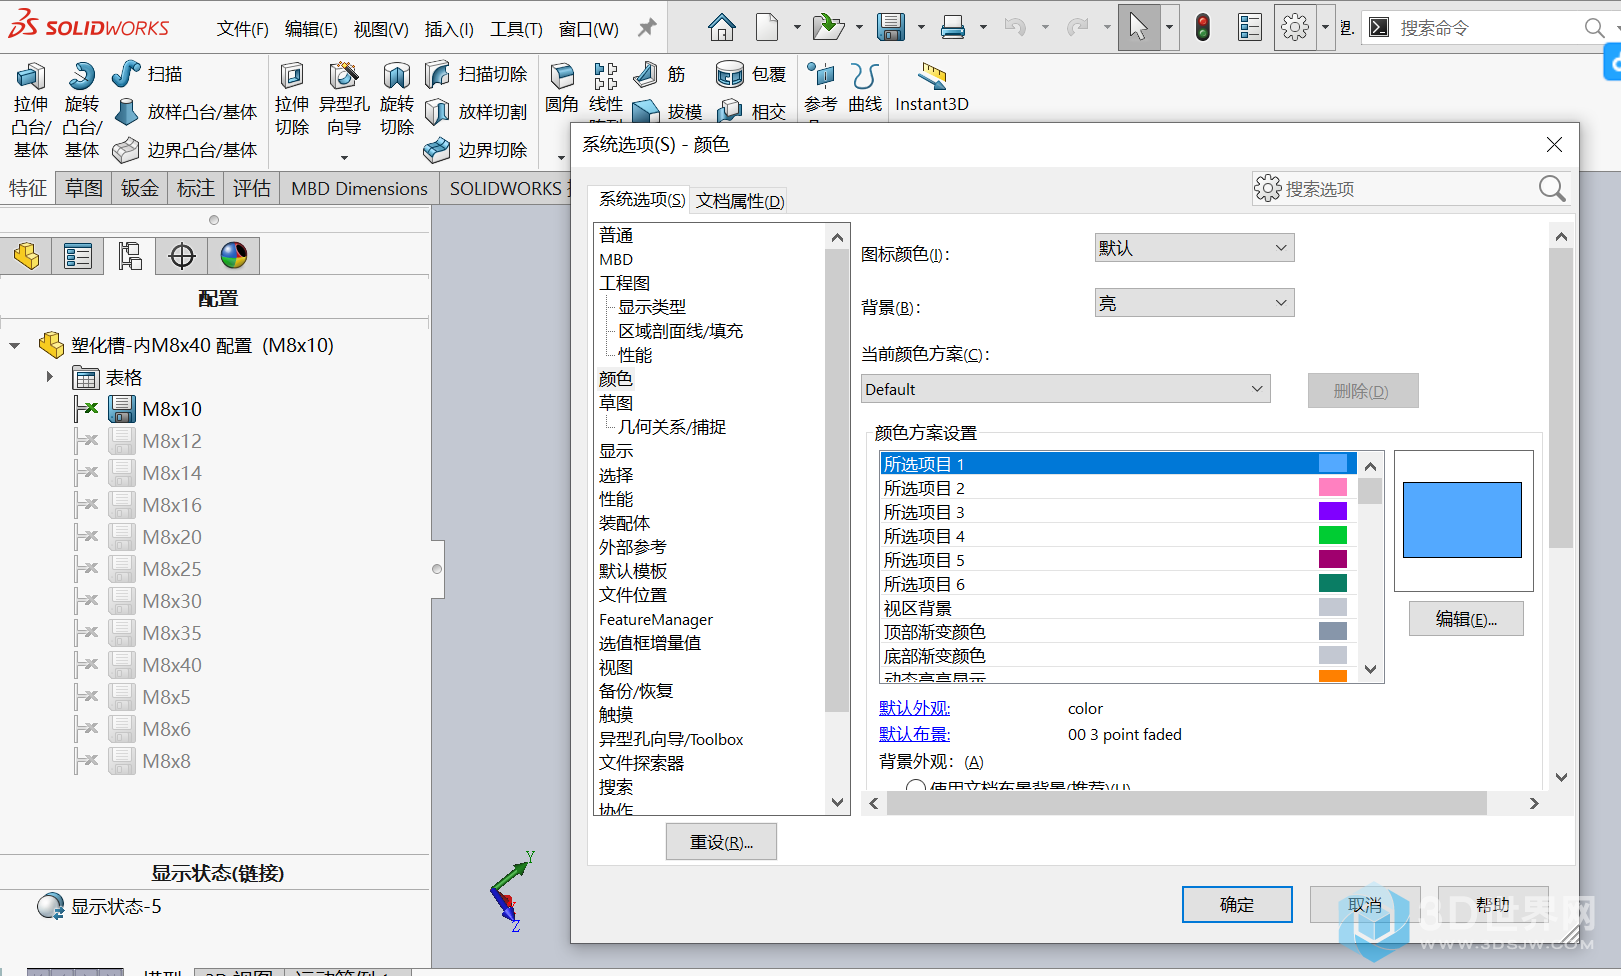This screenshot has height=976, width=1621.
Task: Click the Open file folder icon
Action: tap(828, 27)
